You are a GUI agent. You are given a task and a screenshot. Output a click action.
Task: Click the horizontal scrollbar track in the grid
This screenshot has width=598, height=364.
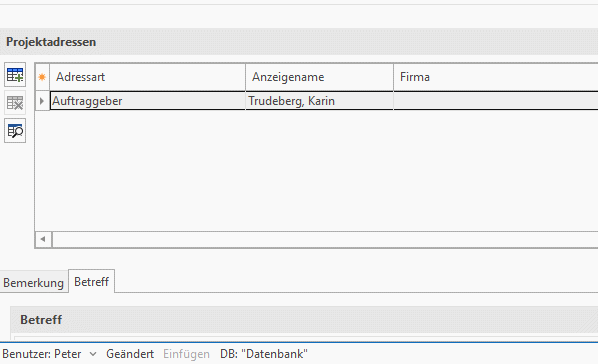pyautogui.click(x=325, y=239)
